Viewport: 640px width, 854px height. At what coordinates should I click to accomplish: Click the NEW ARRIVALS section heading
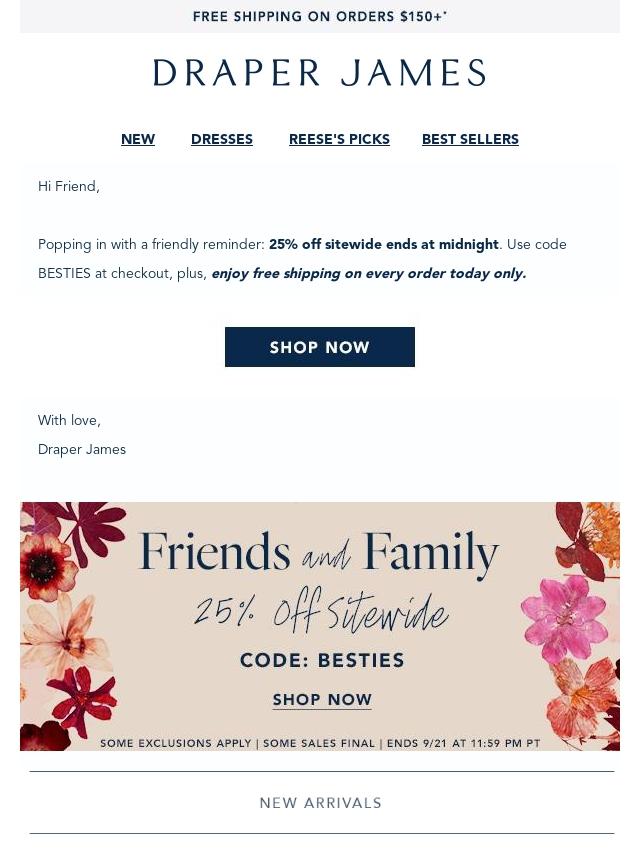tap(320, 803)
